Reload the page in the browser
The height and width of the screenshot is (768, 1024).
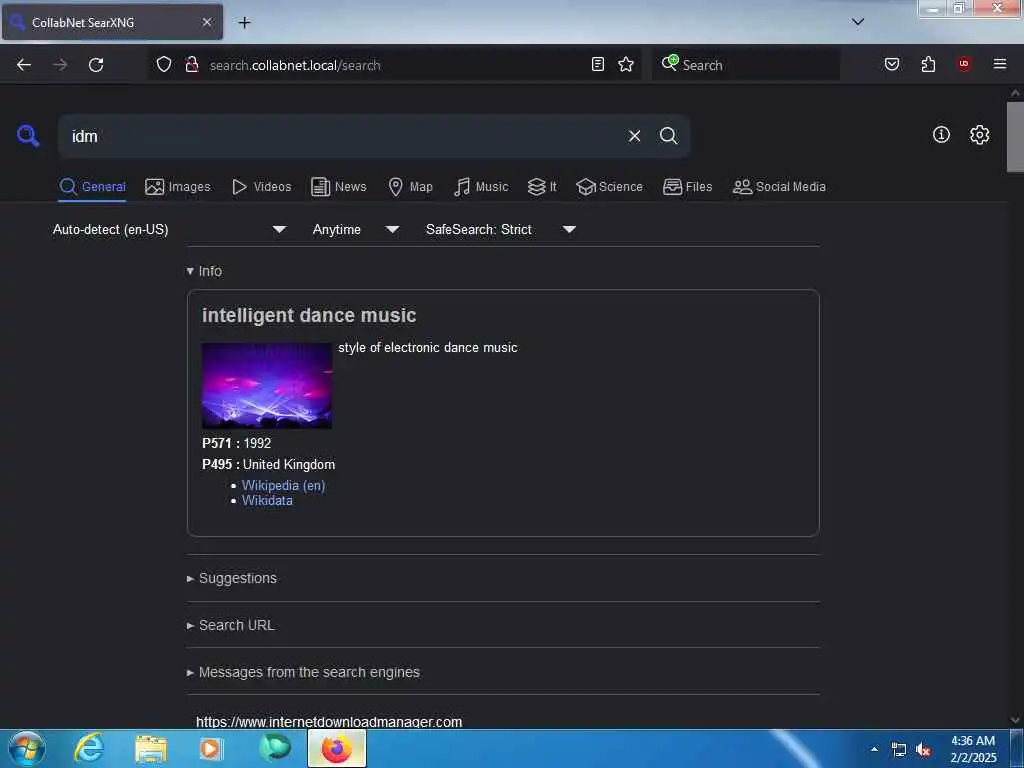pyautogui.click(x=96, y=65)
